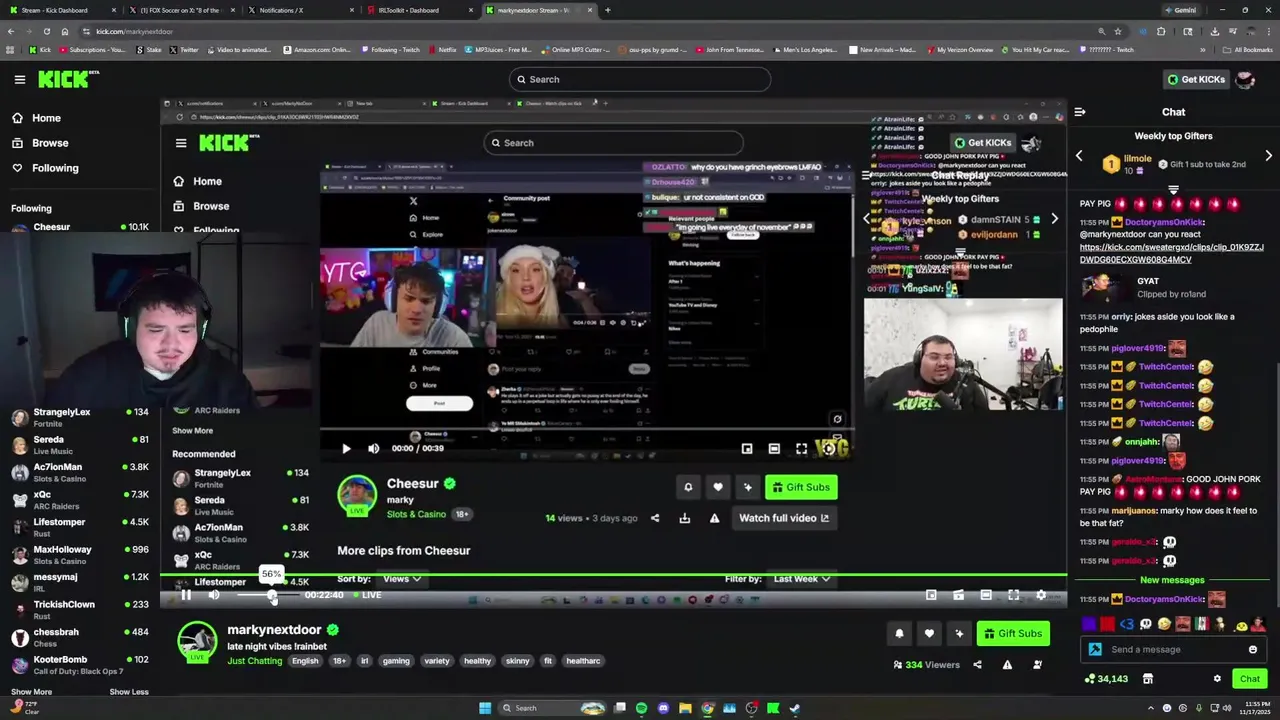Toggle theater mode on the player
This screenshot has width=1280, height=720.
986,595
